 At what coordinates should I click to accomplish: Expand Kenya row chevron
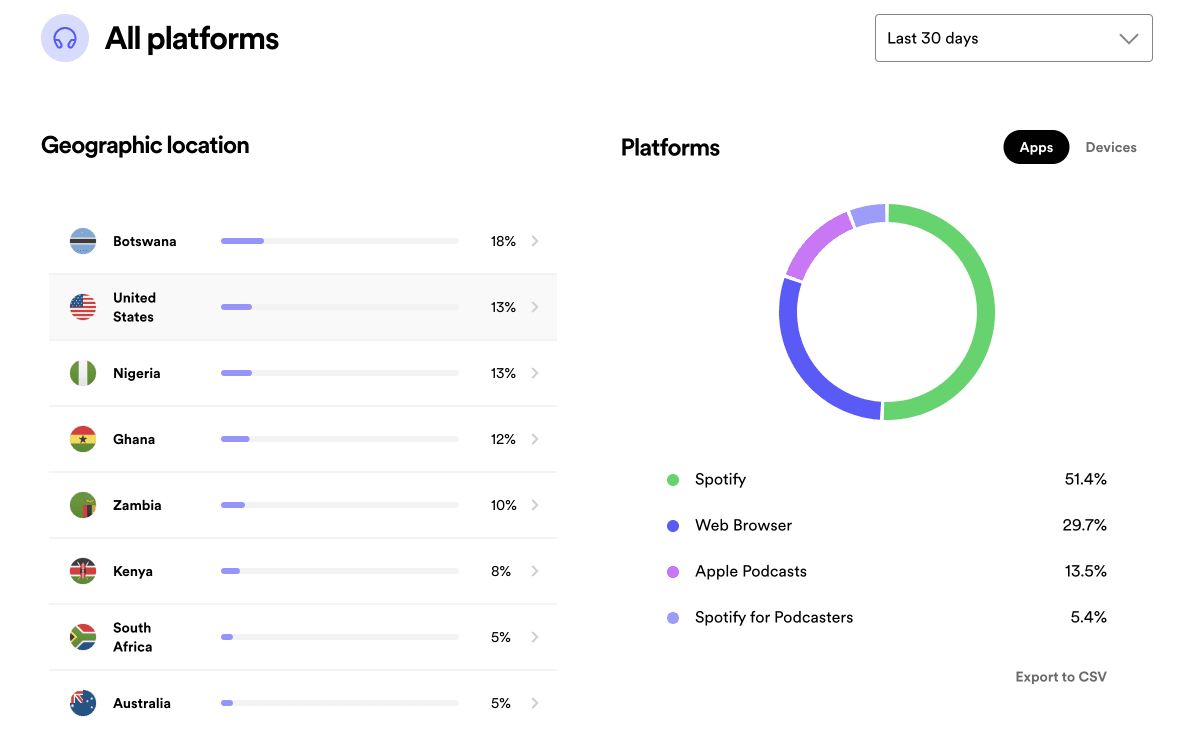pos(535,571)
